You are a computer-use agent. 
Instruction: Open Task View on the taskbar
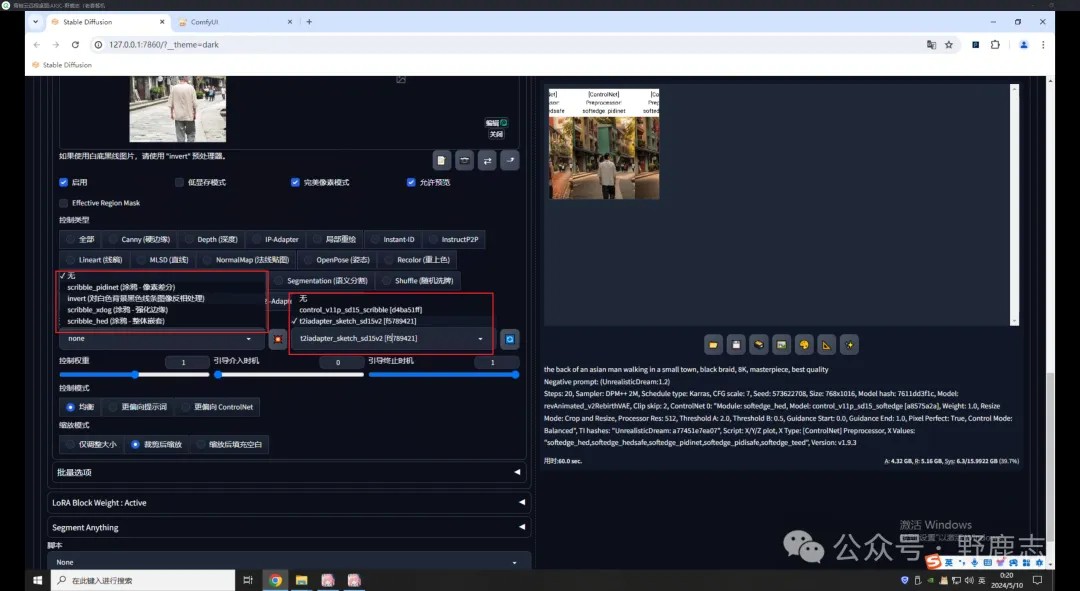pyautogui.click(x=248, y=580)
